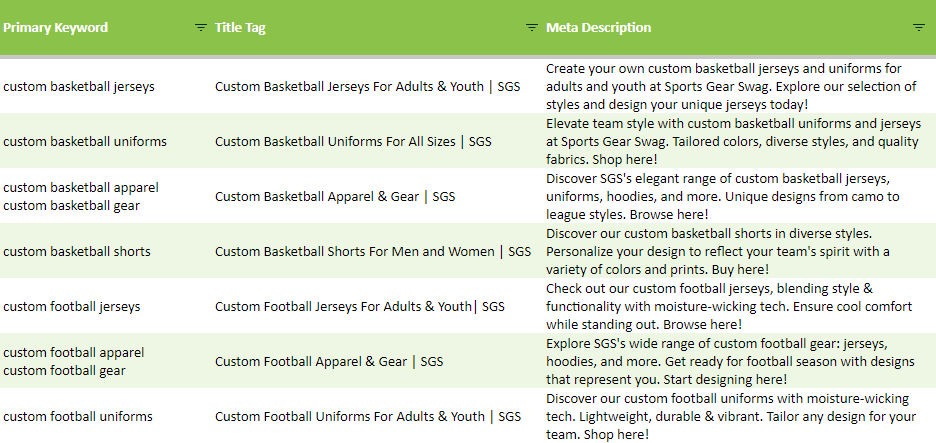Open the Meta Description column filter icon

pos(919,27)
